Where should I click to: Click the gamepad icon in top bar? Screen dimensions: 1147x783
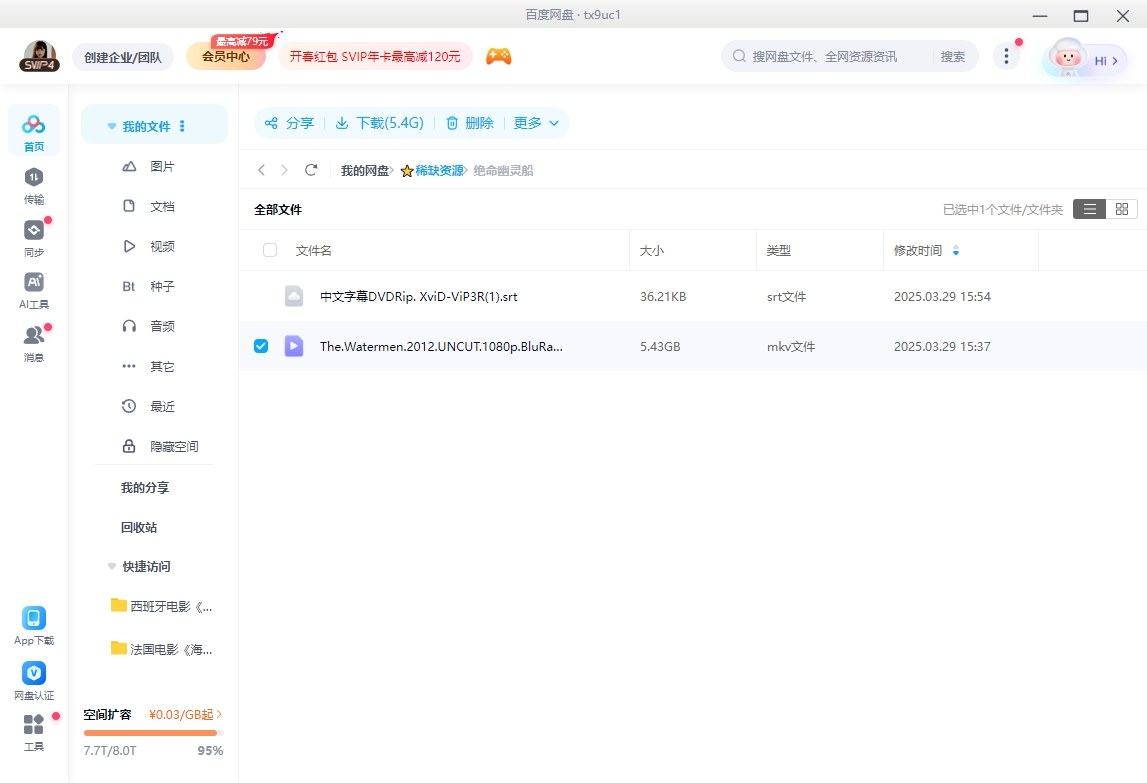[498, 56]
